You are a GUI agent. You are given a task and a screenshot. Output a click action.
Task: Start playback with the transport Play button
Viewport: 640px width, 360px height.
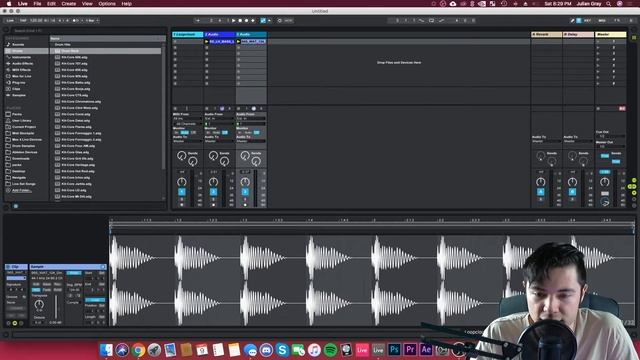233,20
